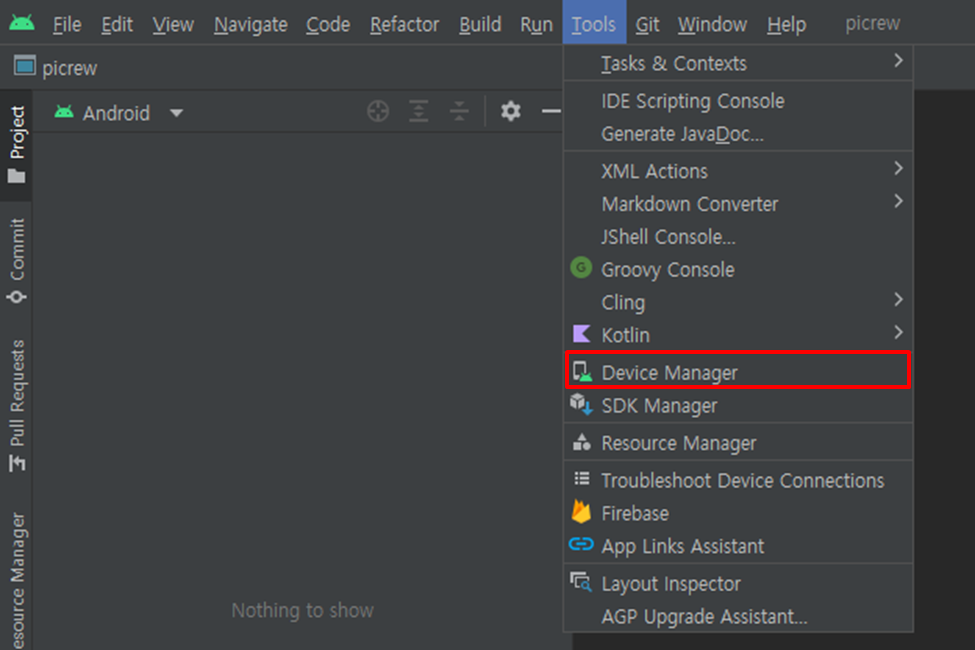Click the Device Manager phone icon

pyautogui.click(x=582, y=371)
